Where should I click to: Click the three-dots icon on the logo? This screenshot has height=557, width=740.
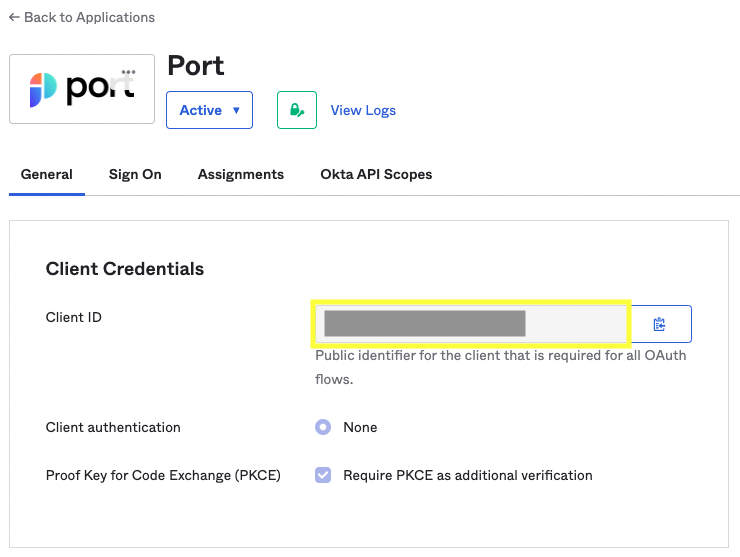[x=128, y=72]
